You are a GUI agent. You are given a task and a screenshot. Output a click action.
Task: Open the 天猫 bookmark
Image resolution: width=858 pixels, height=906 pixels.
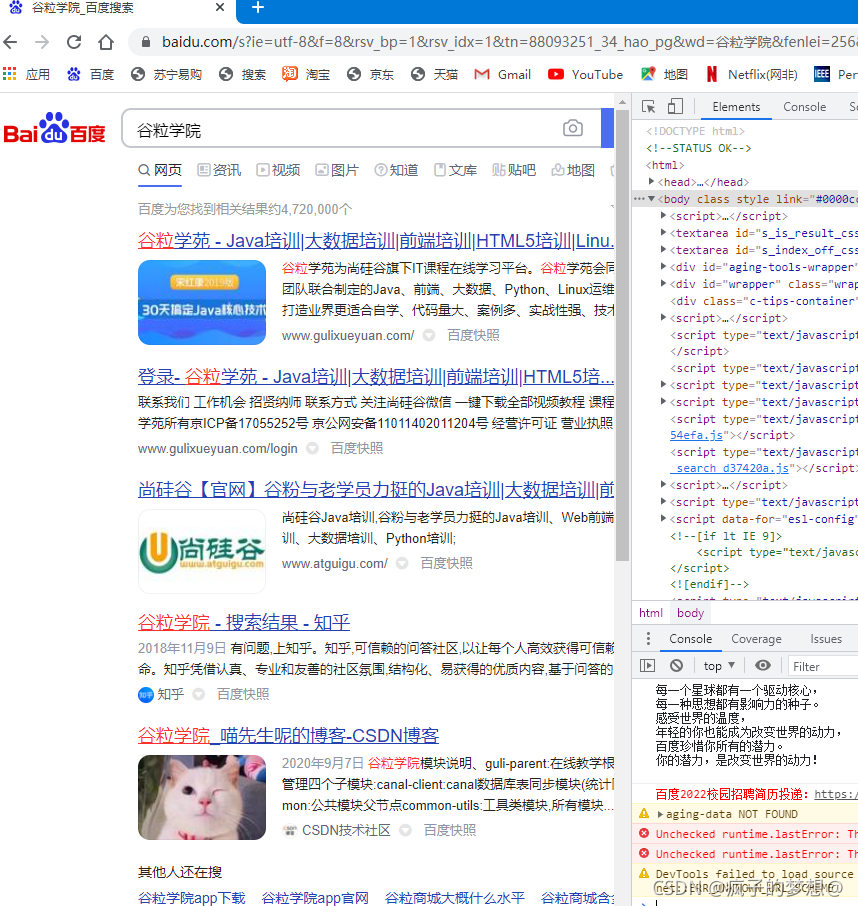tap(434, 75)
